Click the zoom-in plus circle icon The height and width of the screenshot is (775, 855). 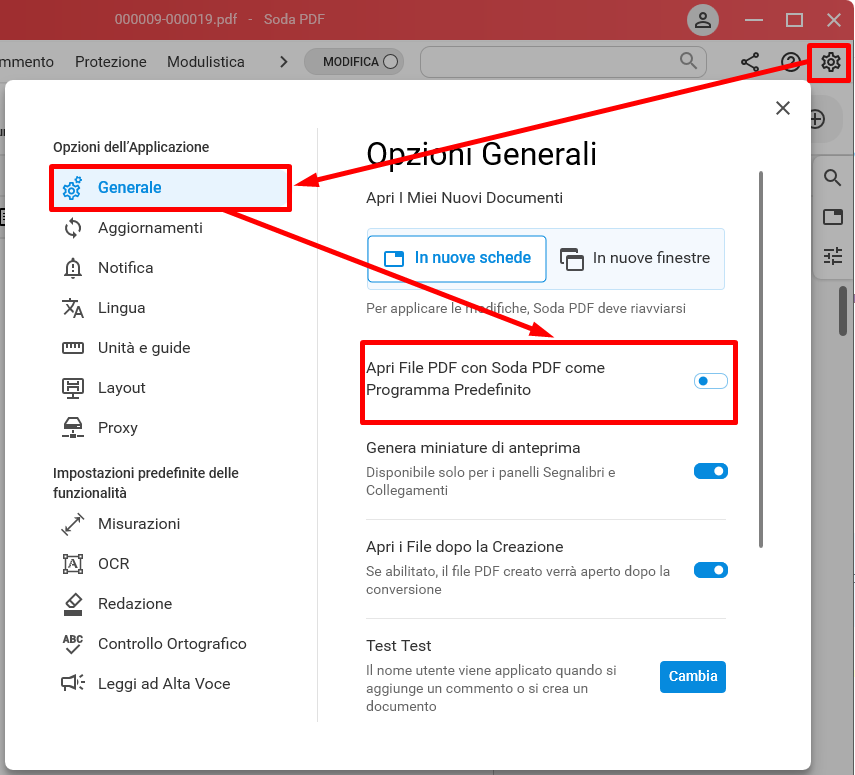tap(817, 119)
